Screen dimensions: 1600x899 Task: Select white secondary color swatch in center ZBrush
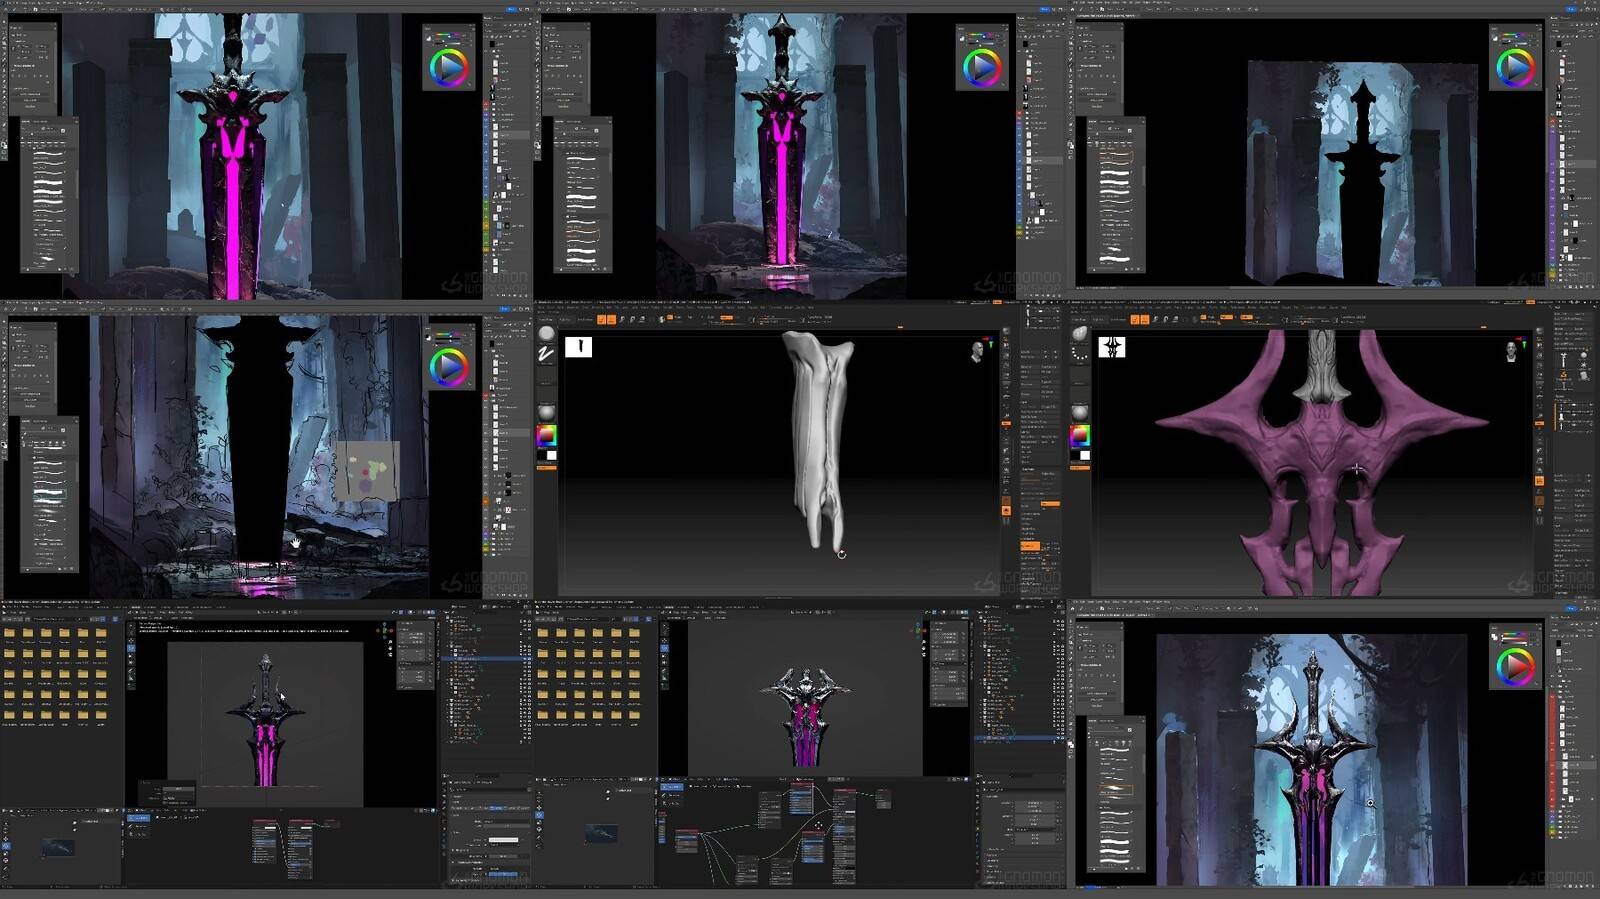tap(551, 455)
